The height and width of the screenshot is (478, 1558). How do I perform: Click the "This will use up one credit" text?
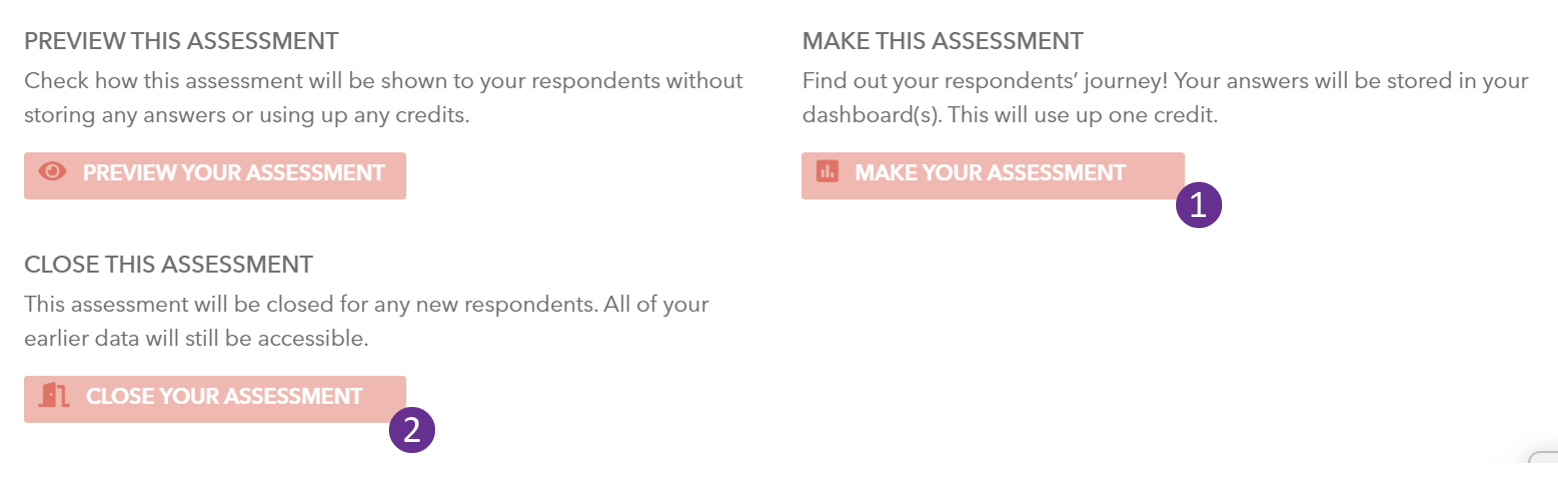(1082, 115)
